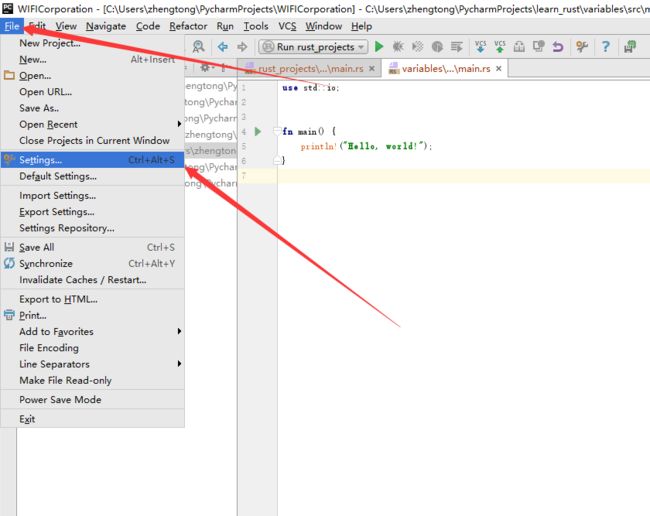Open Settings... from File menu
650x516 pixels.
[x=92, y=160]
